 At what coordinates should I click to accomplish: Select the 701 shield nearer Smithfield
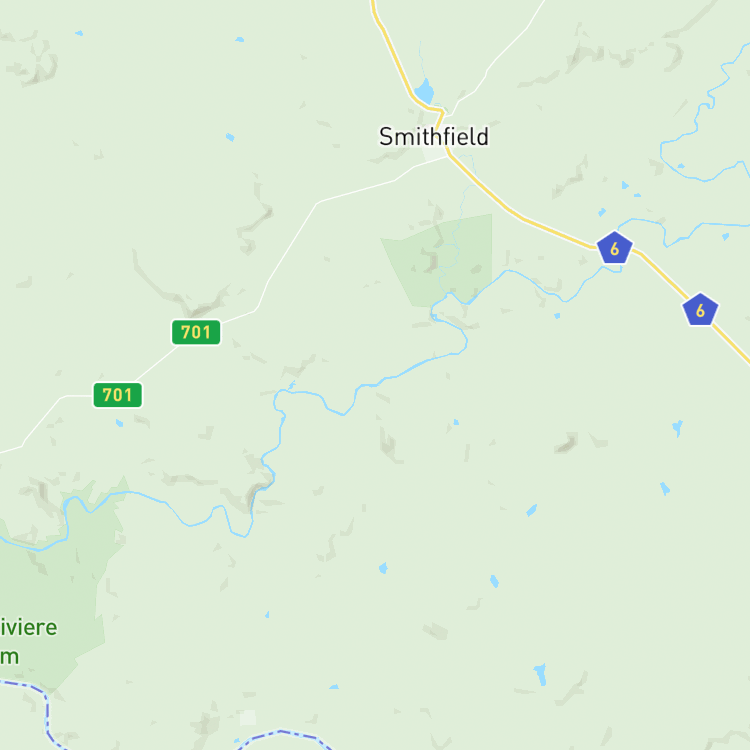[x=196, y=332]
